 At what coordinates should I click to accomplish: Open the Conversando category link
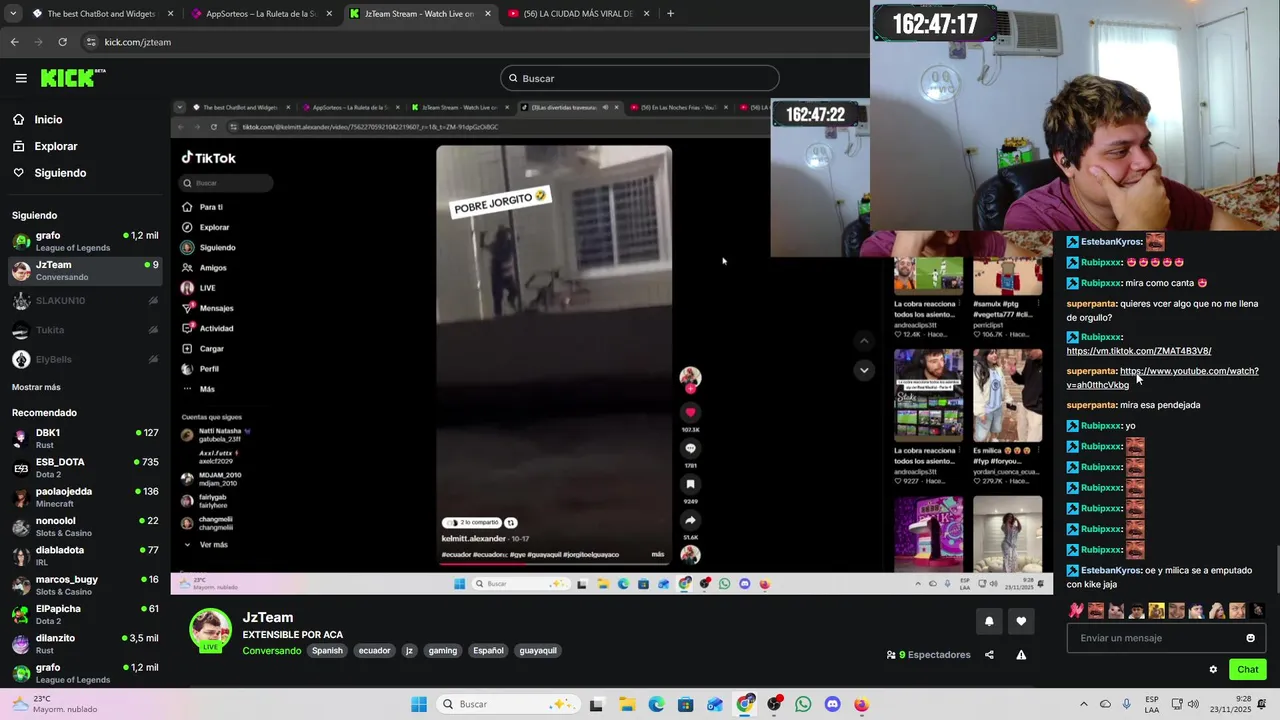pos(271,651)
